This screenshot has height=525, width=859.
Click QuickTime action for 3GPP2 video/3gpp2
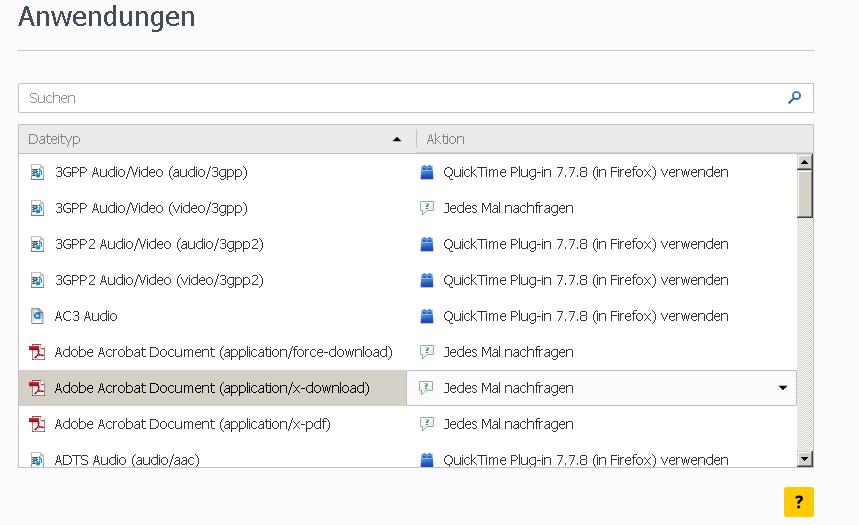coord(585,280)
